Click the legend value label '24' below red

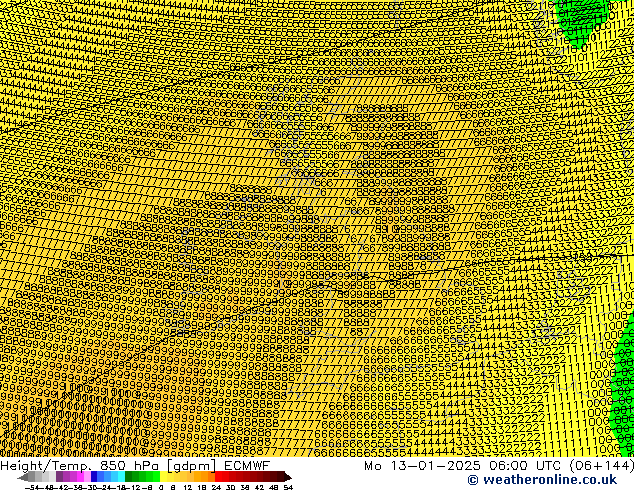pyautogui.click(x=216, y=488)
